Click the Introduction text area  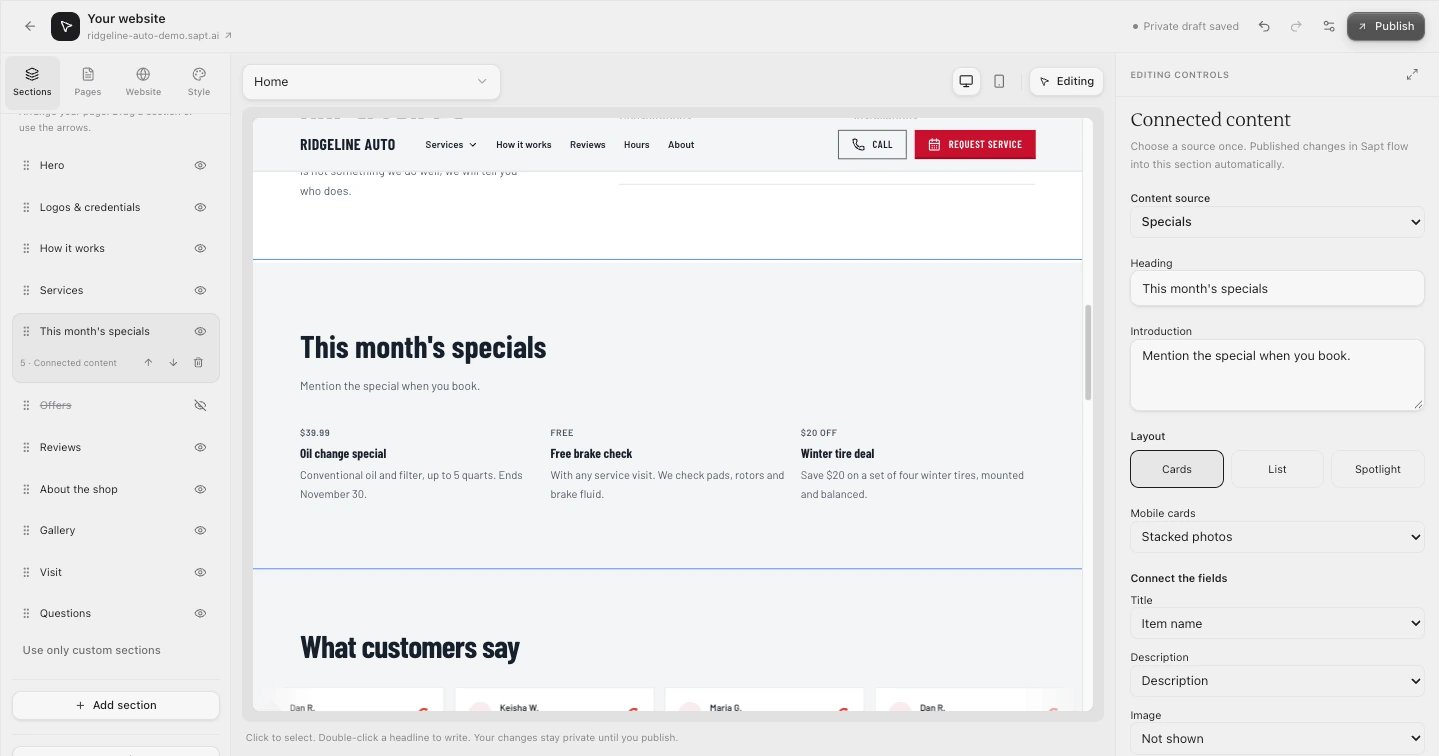coord(1277,375)
